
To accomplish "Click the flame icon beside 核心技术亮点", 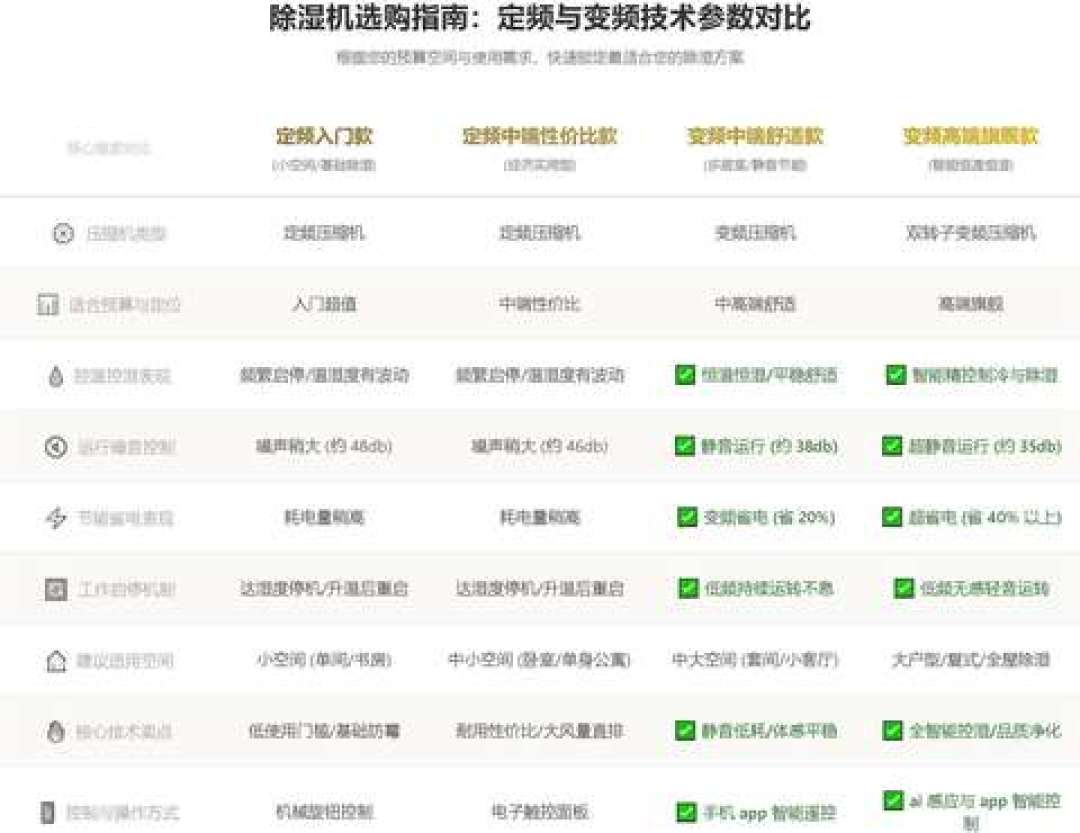I will tap(56, 731).
